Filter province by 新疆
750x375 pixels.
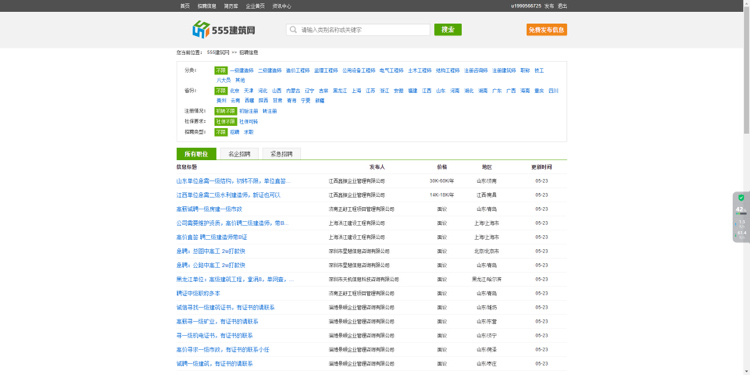pos(320,100)
